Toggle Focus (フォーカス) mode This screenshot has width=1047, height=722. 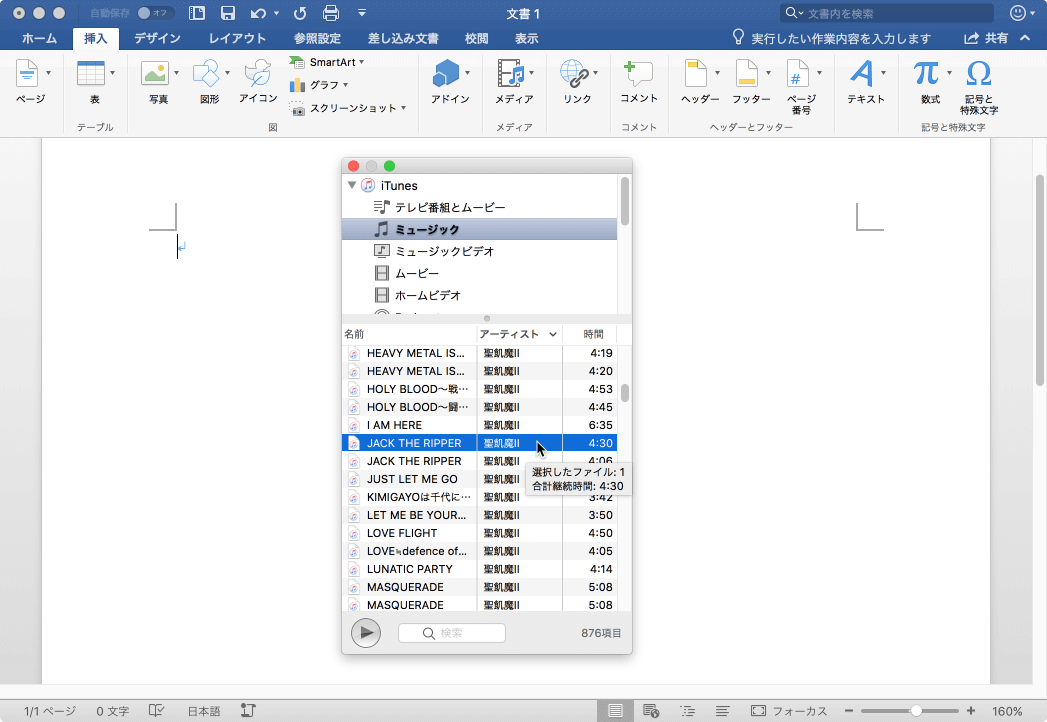click(x=789, y=711)
